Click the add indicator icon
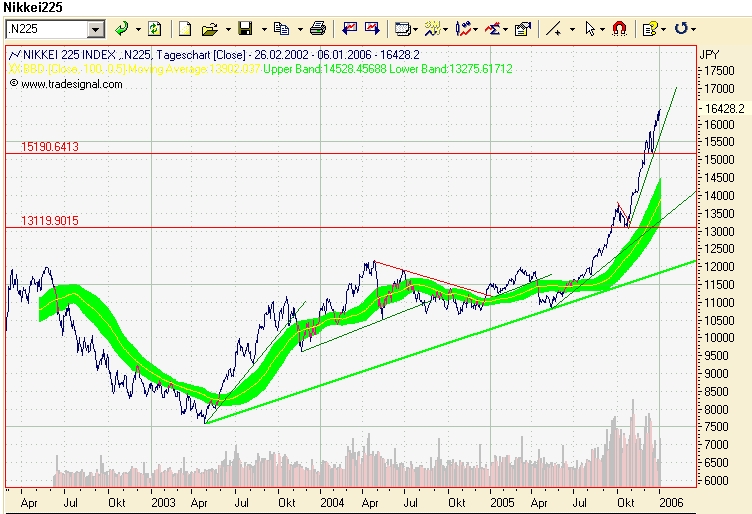 click(432, 29)
